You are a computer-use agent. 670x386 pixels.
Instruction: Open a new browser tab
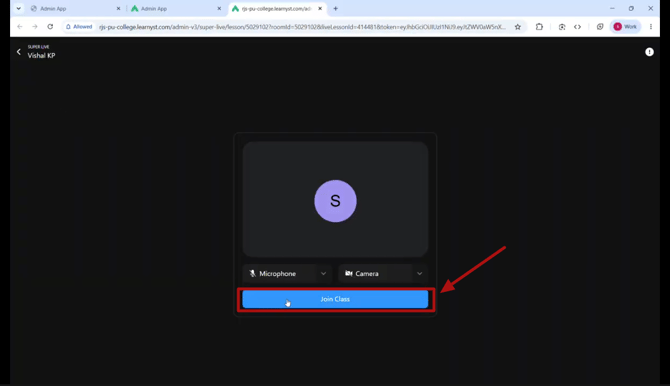[335, 9]
